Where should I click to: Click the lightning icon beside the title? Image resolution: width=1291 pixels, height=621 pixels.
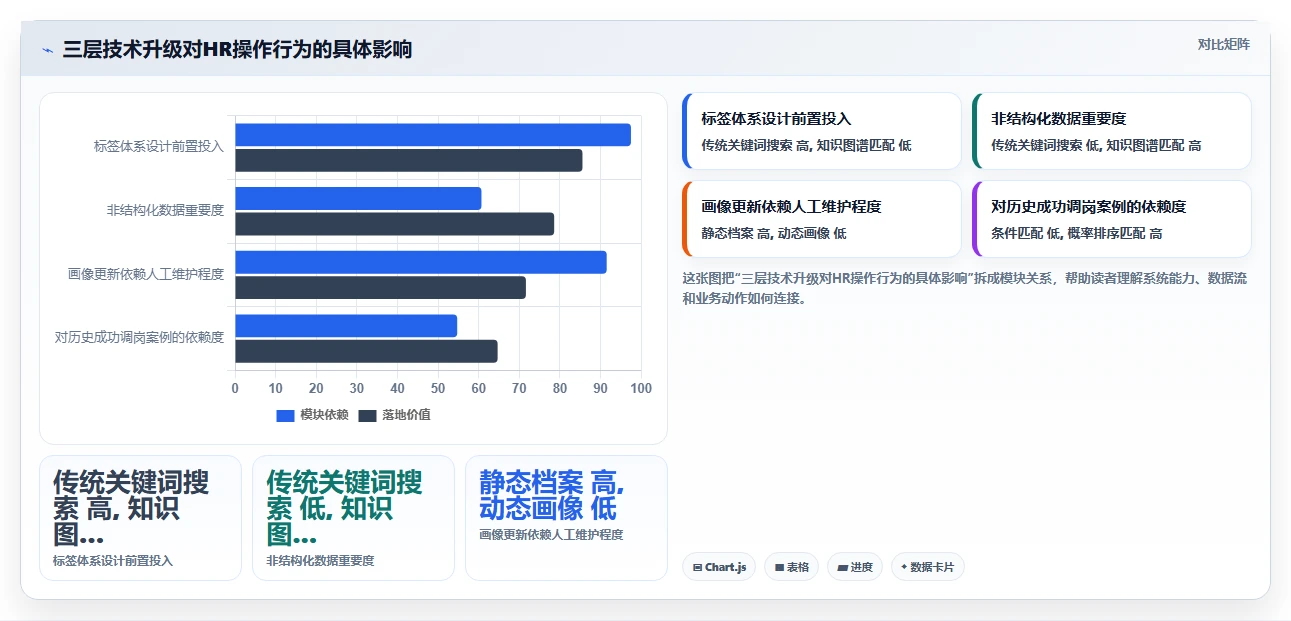pyautogui.click(x=47, y=50)
